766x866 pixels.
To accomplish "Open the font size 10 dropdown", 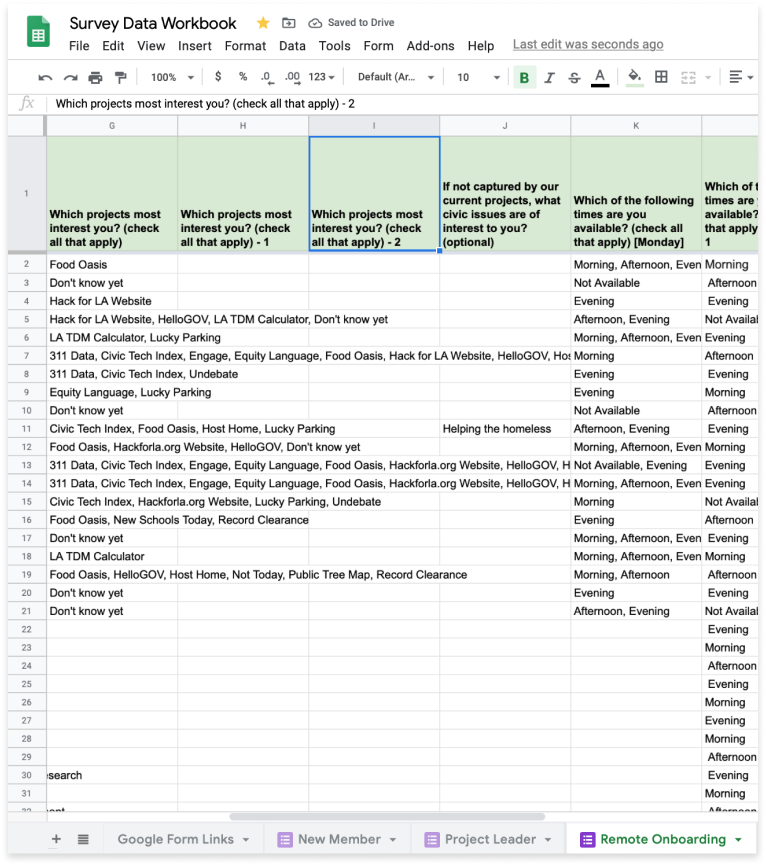I will tap(478, 77).
